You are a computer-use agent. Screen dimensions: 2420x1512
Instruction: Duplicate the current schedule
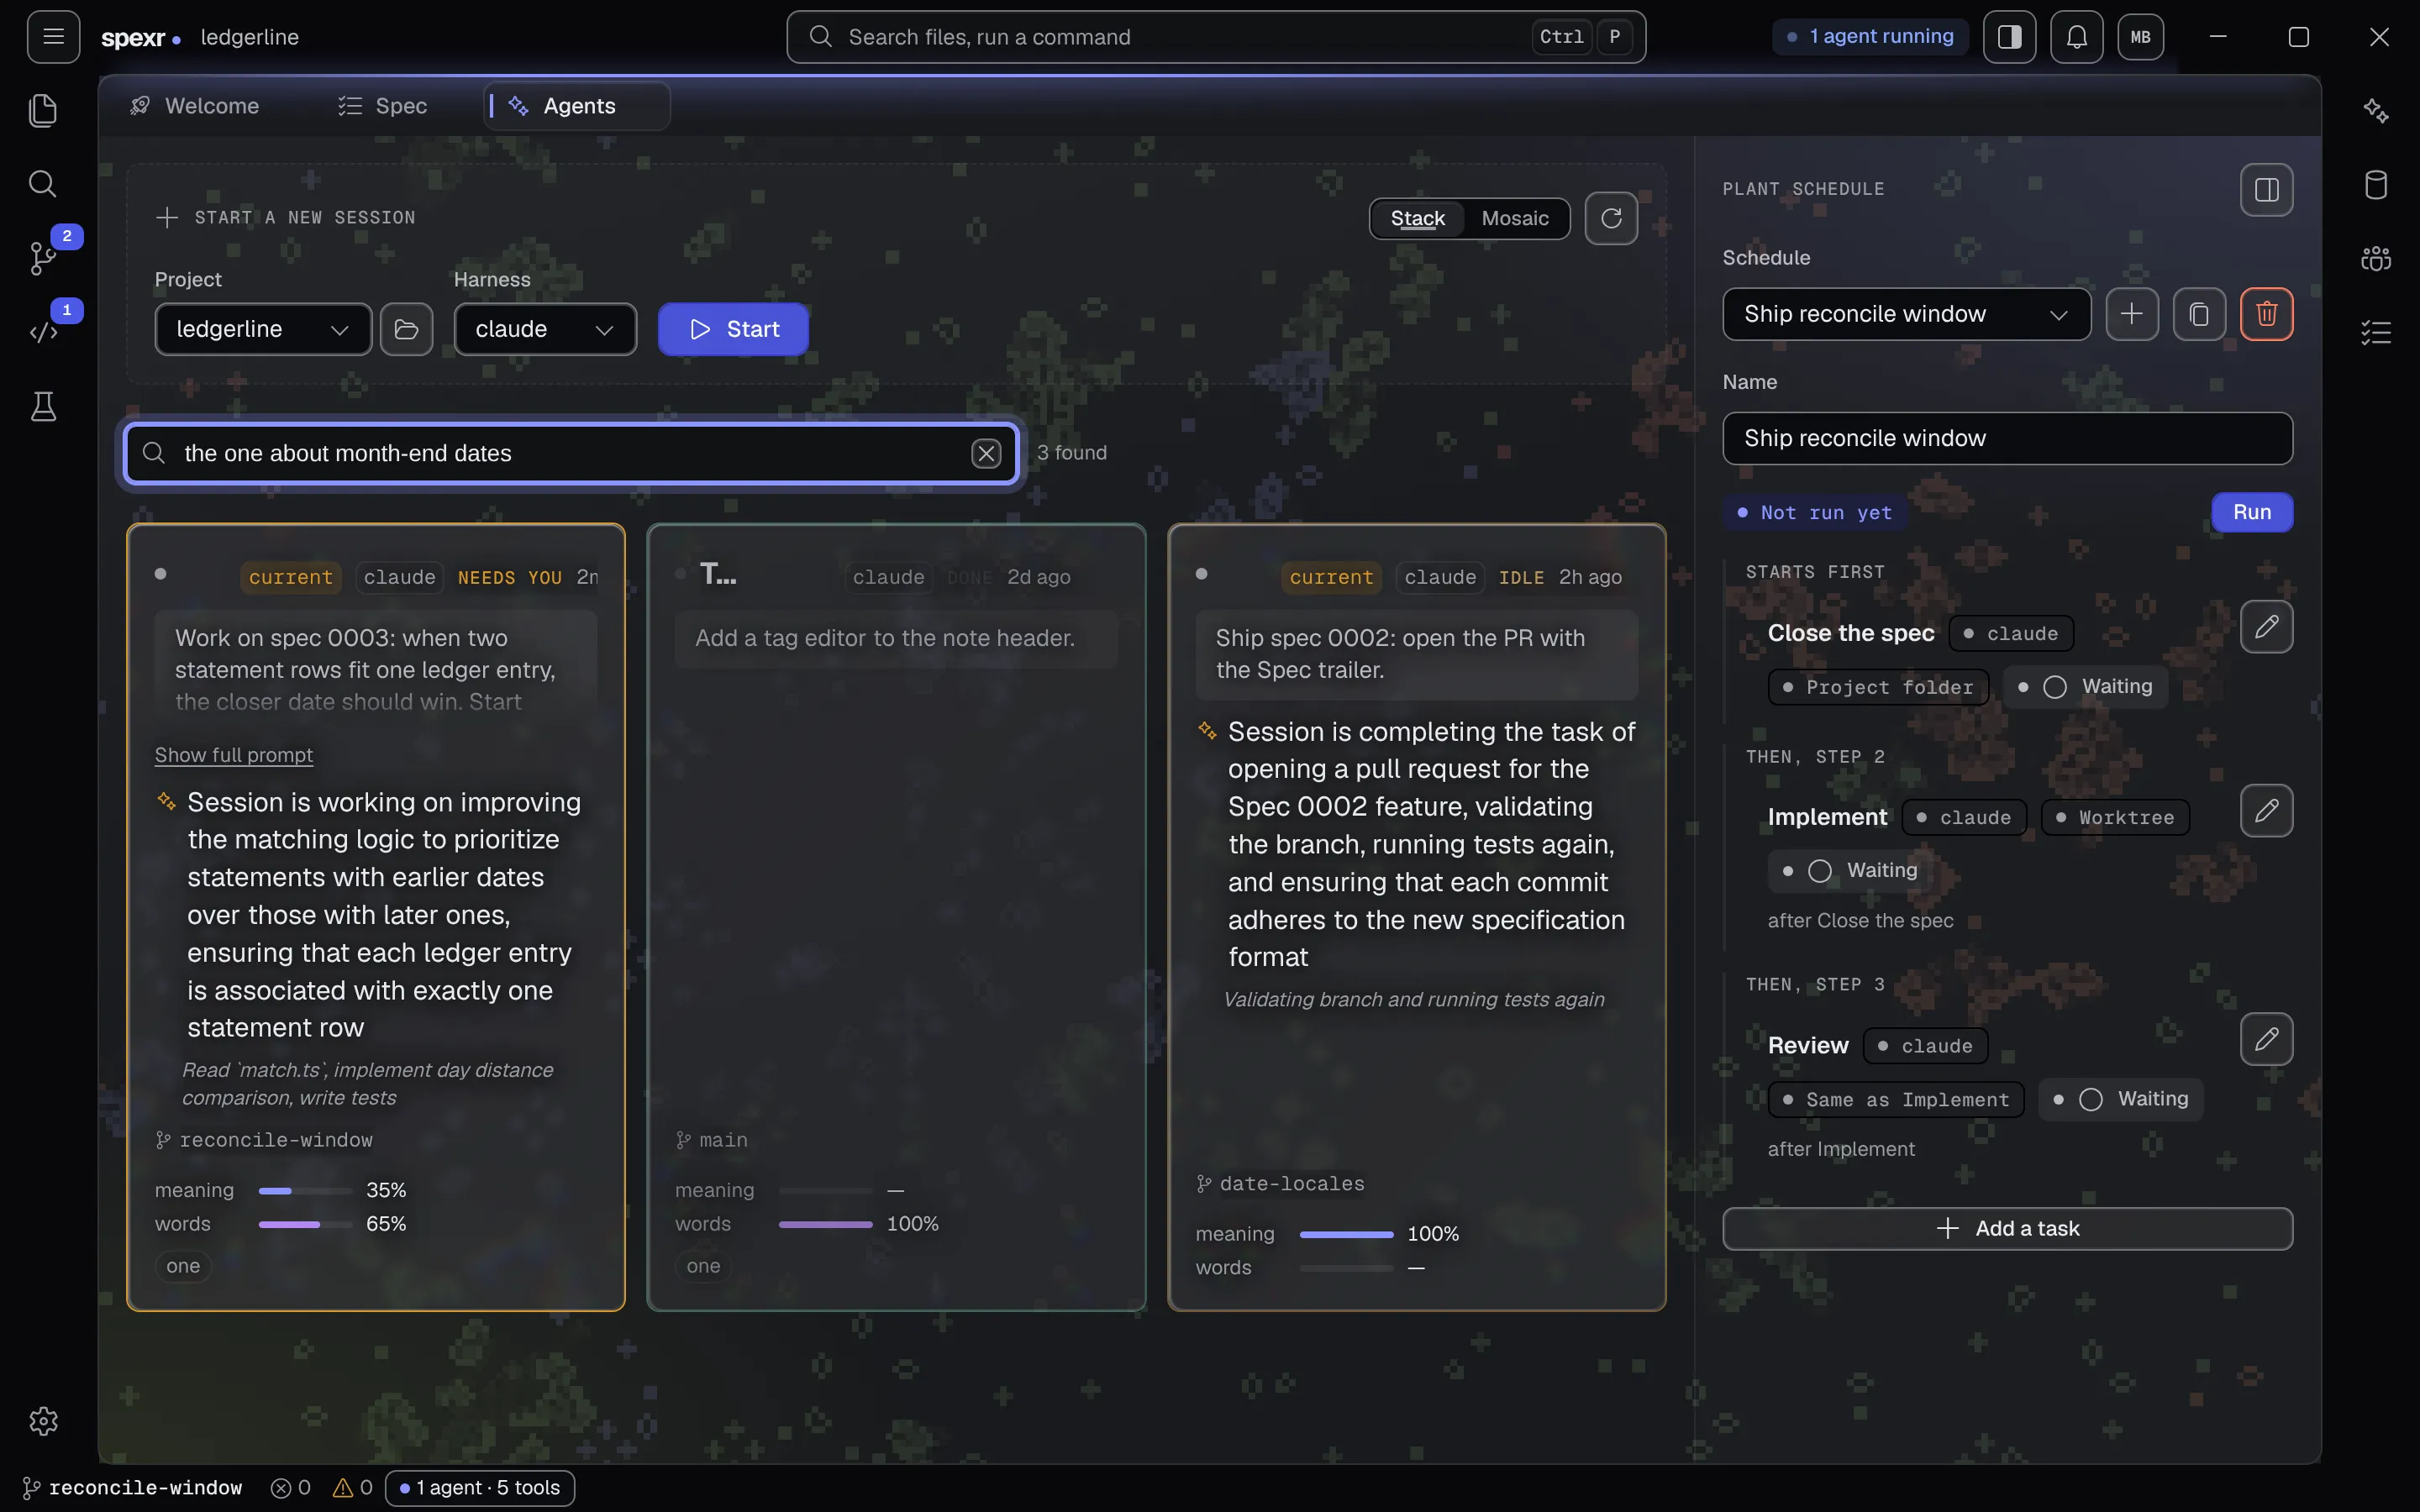pyautogui.click(x=2198, y=314)
